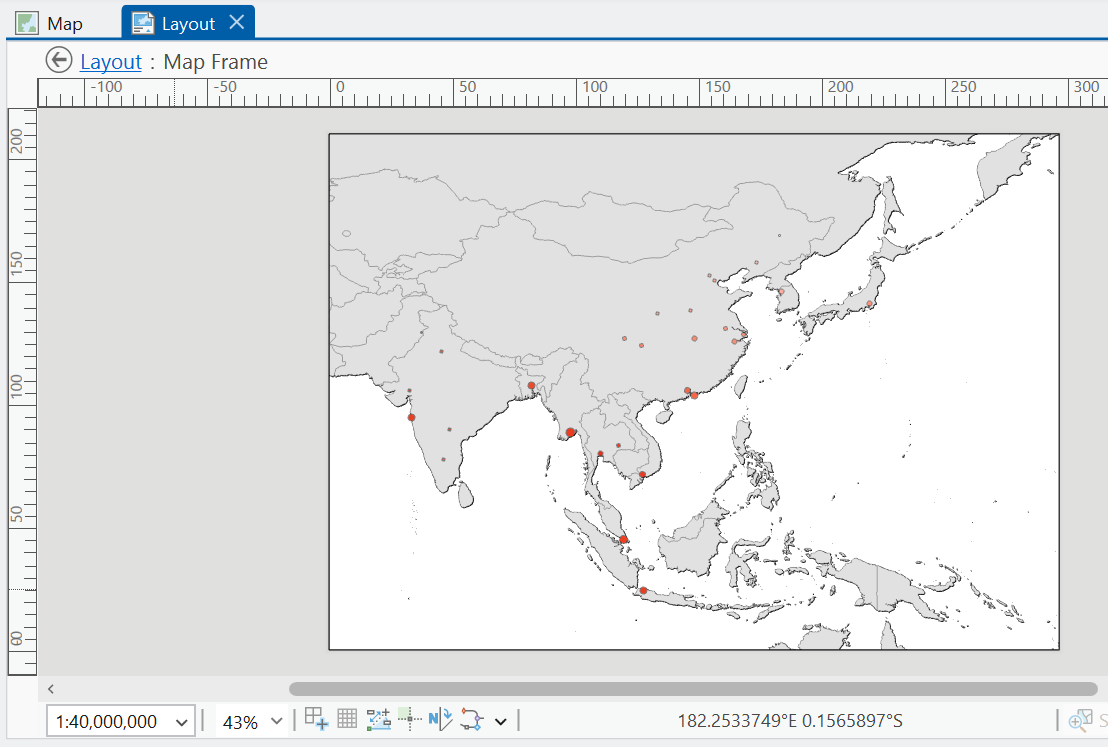Click the add guides icon in status bar

(316, 719)
